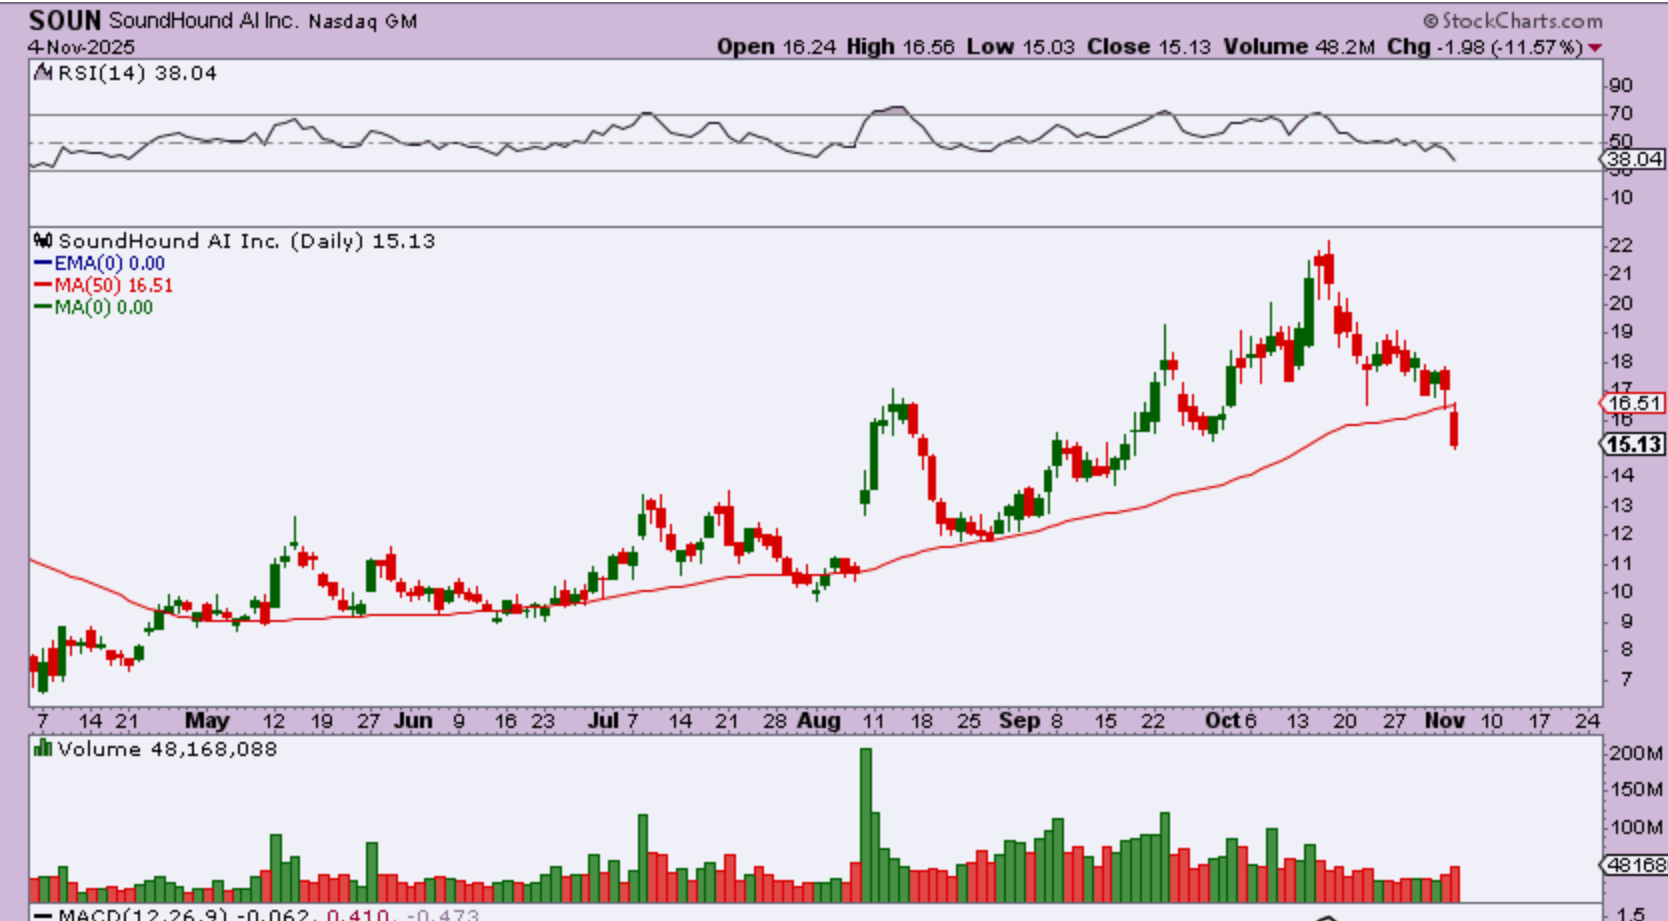
Task: Click the 22 price axis label
Action: pos(1621,245)
